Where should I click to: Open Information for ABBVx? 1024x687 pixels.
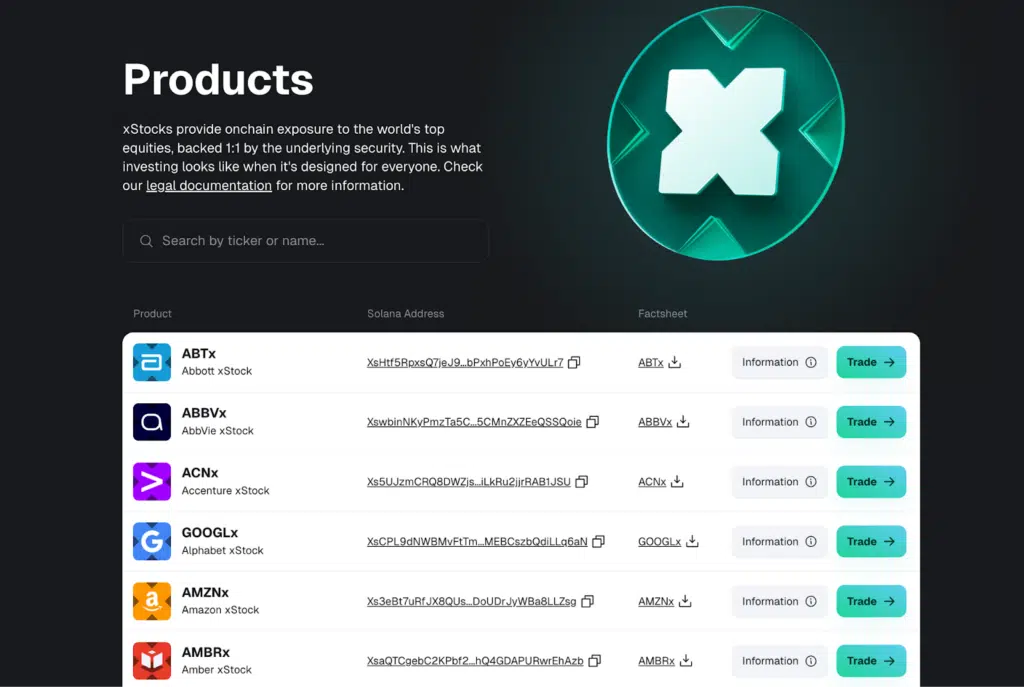pyautogui.click(x=779, y=422)
